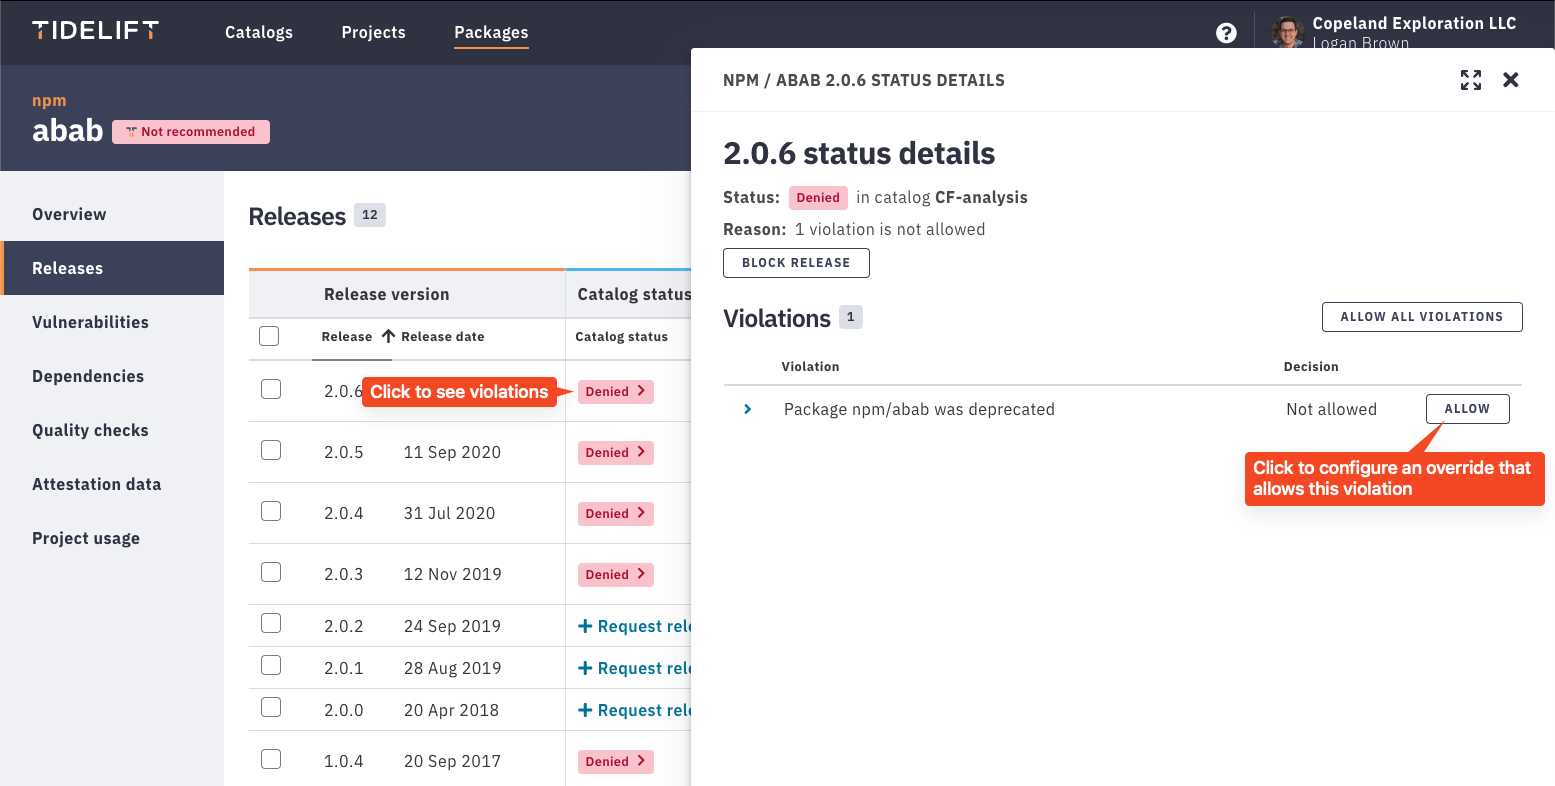Click the Catalog status column subheader

(621, 337)
